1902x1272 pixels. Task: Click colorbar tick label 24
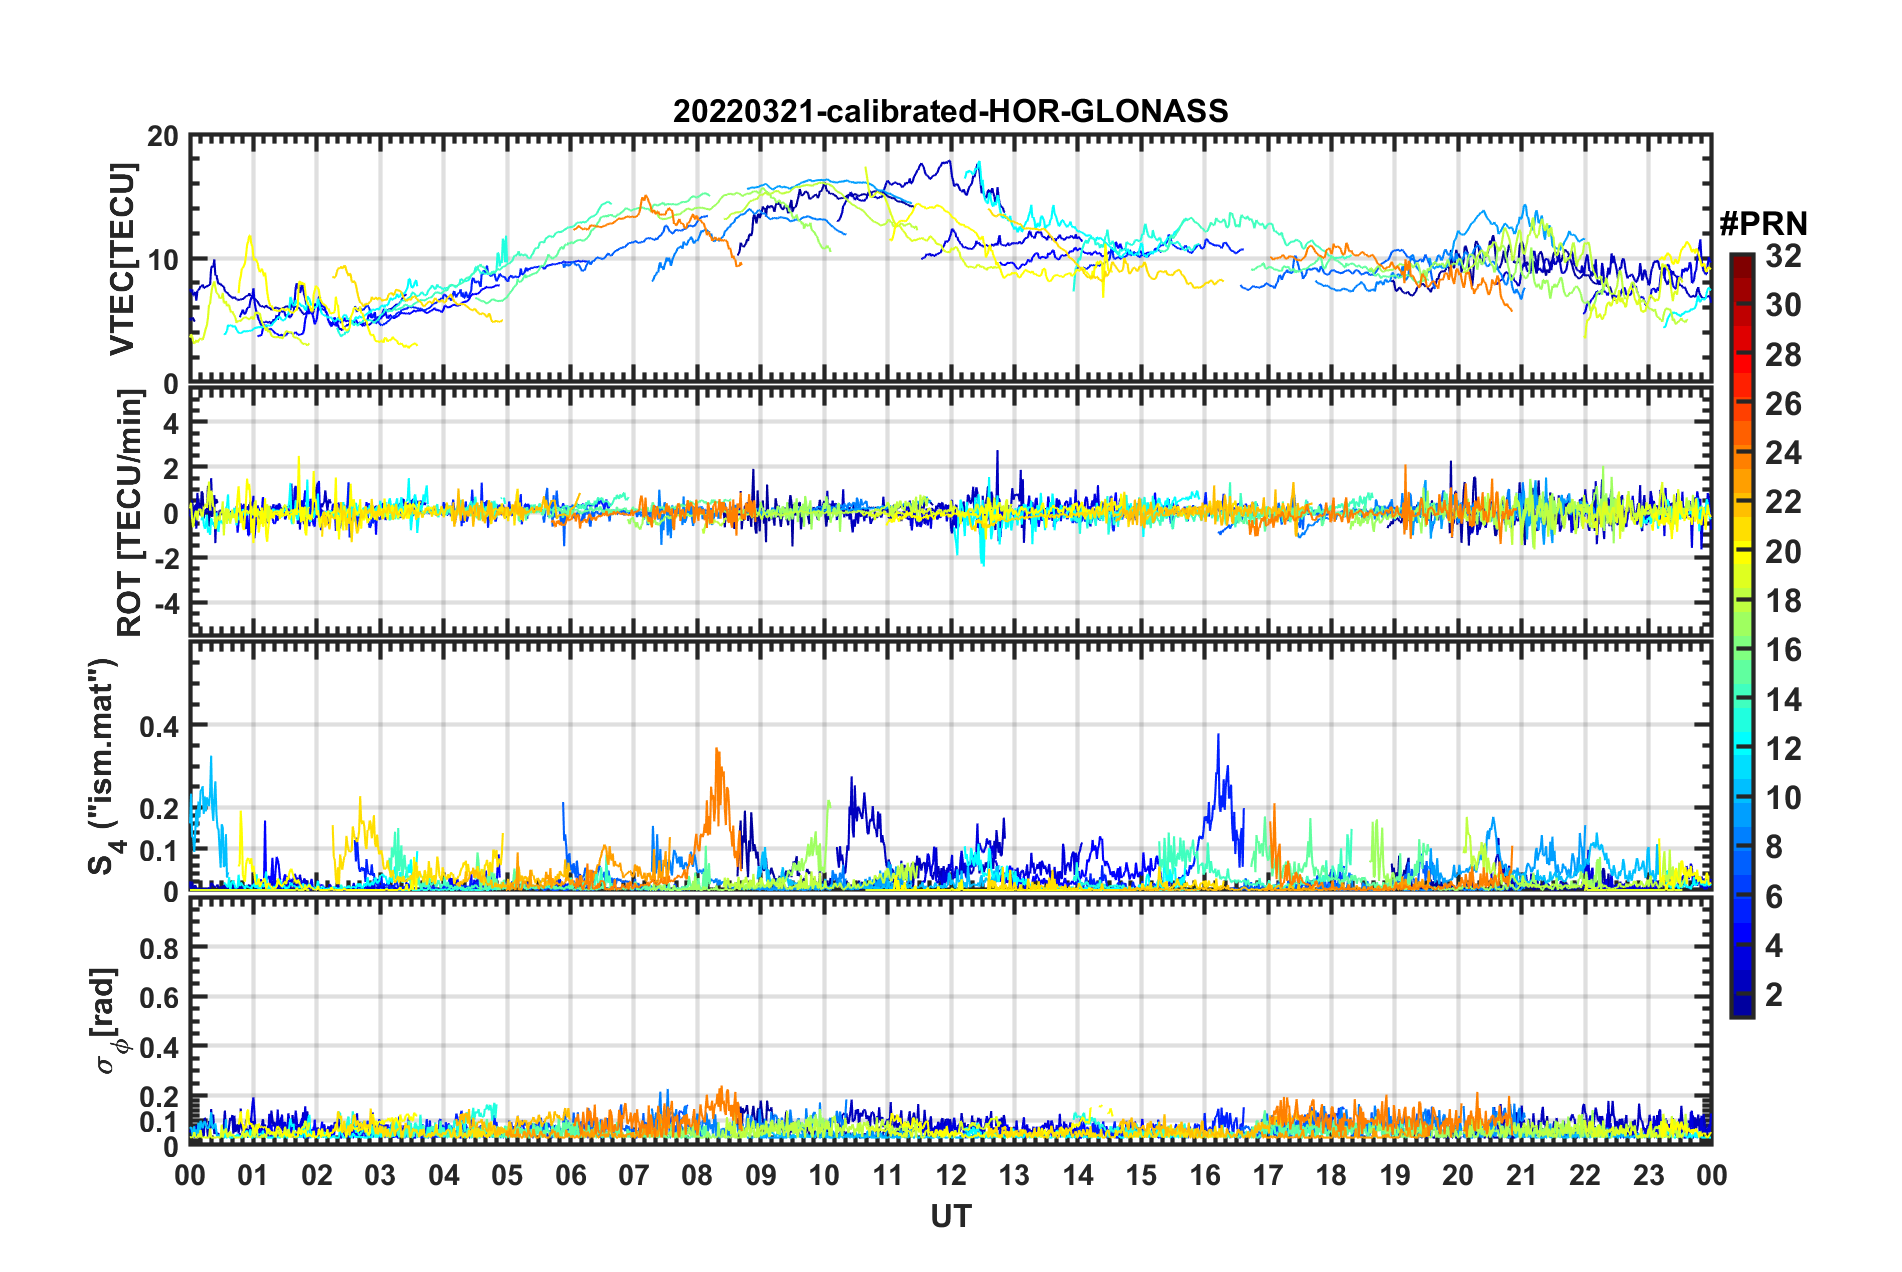coord(1783,453)
